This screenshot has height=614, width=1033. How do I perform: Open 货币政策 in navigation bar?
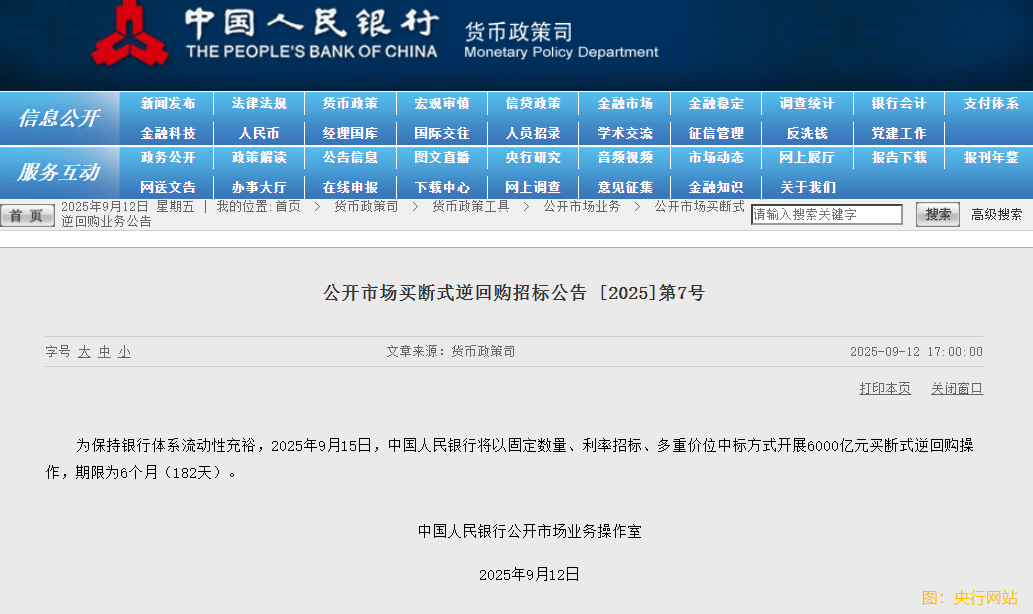coord(350,103)
